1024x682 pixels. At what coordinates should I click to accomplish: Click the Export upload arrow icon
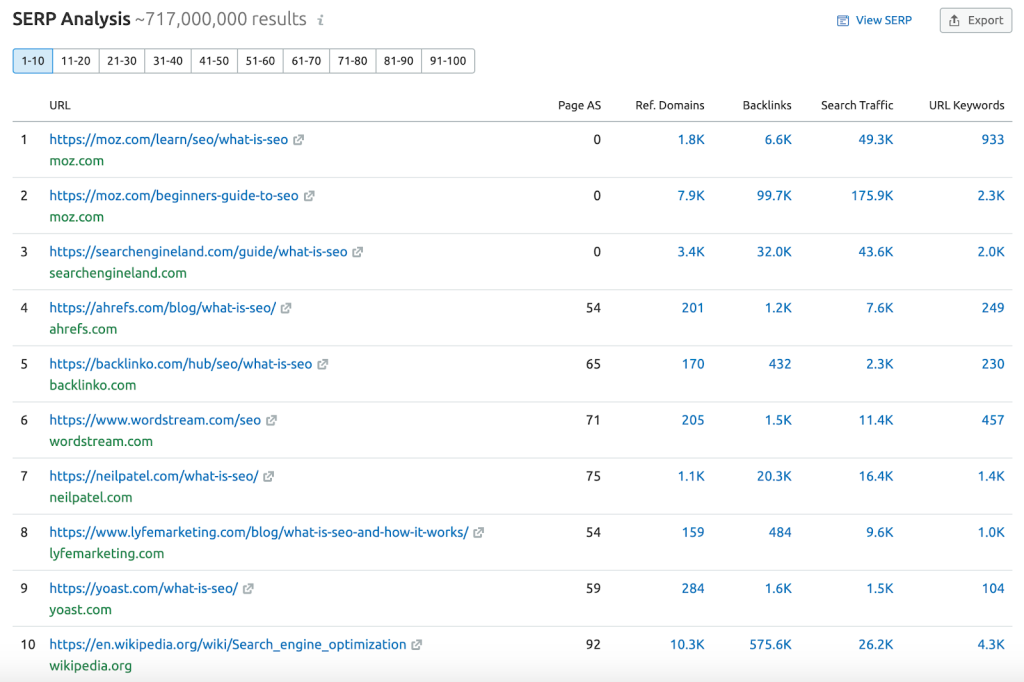[954, 20]
